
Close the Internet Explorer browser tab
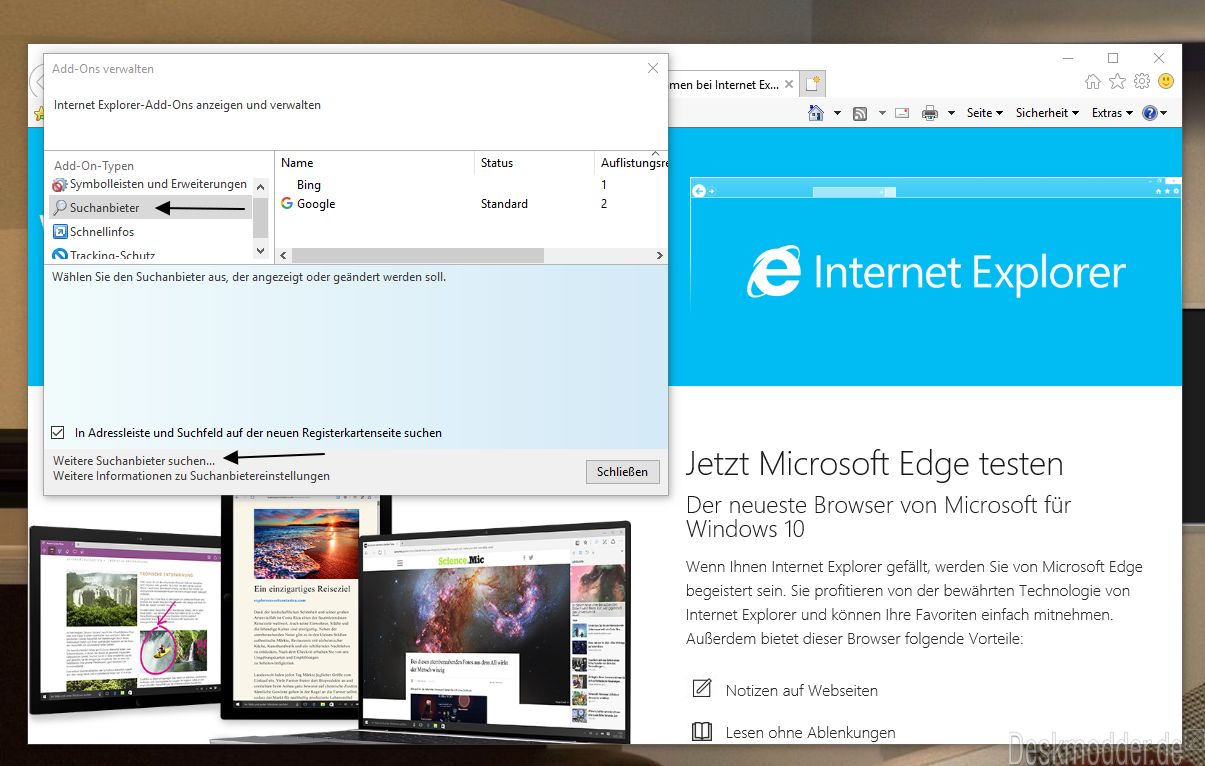789,85
